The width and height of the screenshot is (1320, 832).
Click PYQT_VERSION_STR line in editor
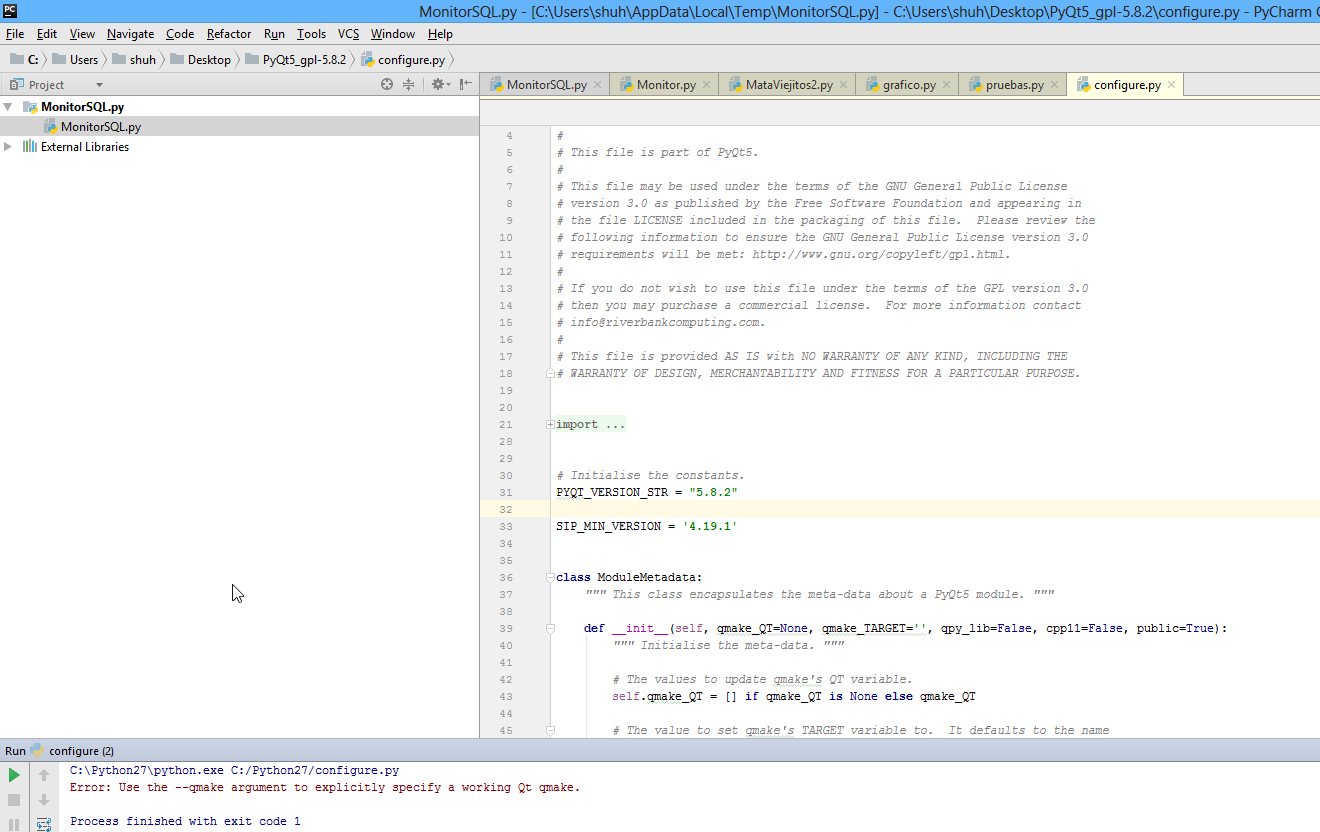647,493
